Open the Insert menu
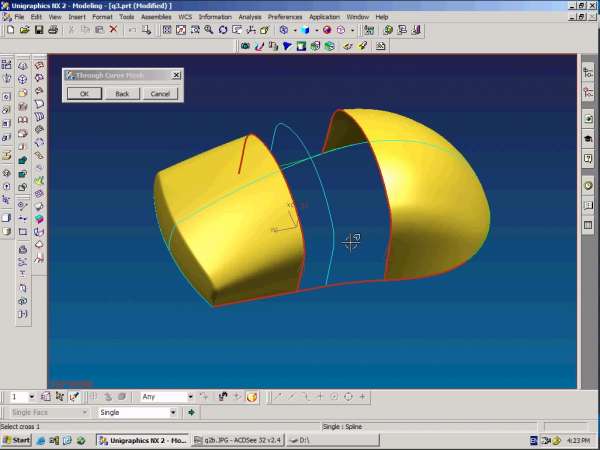The width and height of the screenshot is (600, 450). pos(77,17)
